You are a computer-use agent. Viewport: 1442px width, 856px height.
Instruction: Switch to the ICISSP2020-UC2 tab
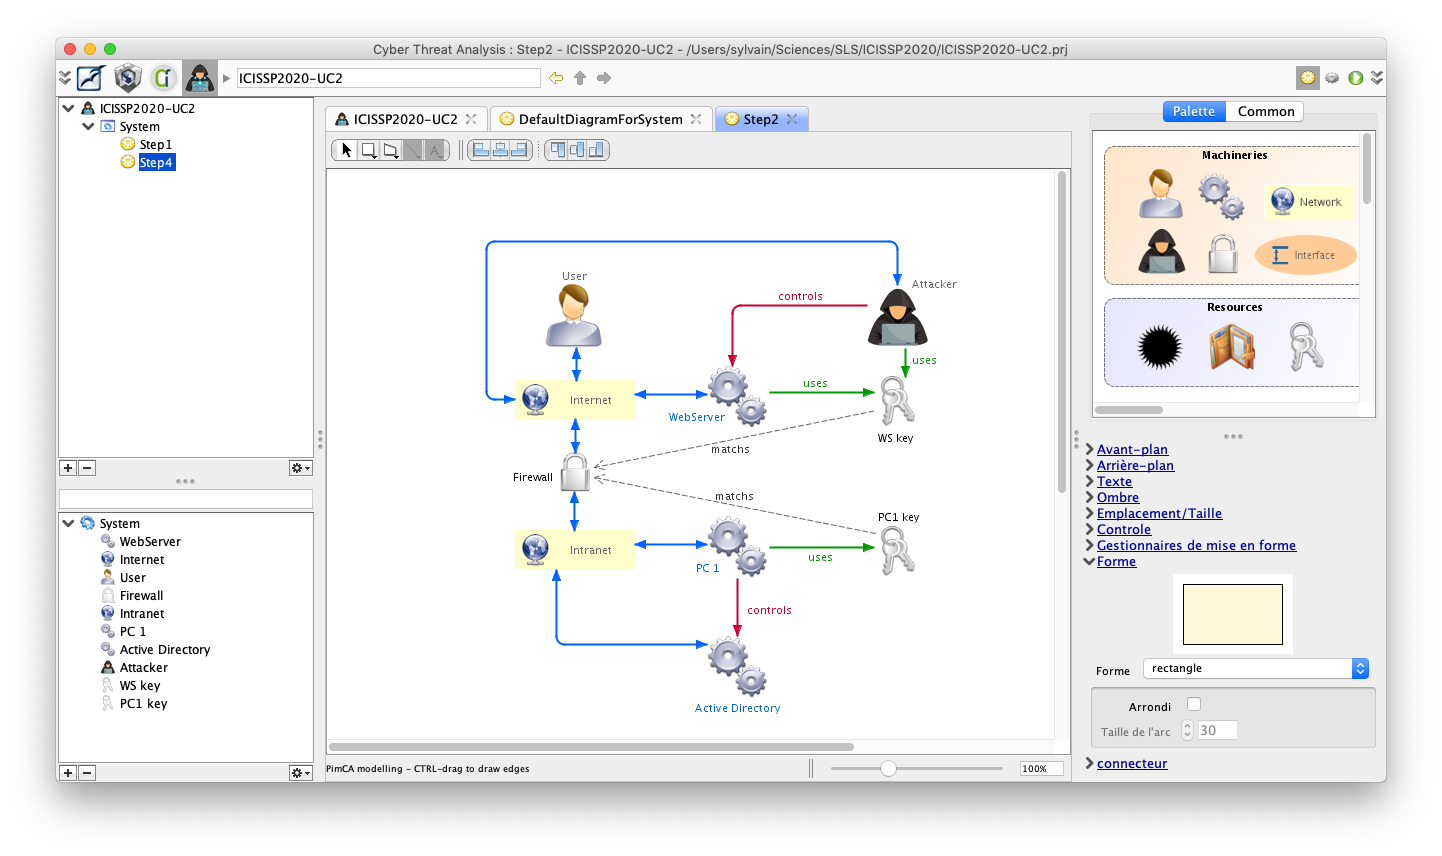click(406, 119)
